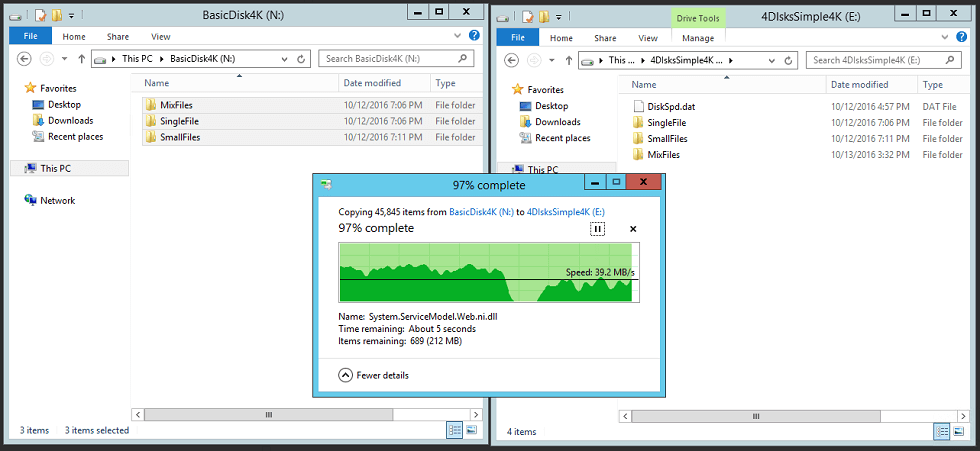
Task: Open File menu in 4DIsksSimple4K window
Action: (x=517, y=38)
